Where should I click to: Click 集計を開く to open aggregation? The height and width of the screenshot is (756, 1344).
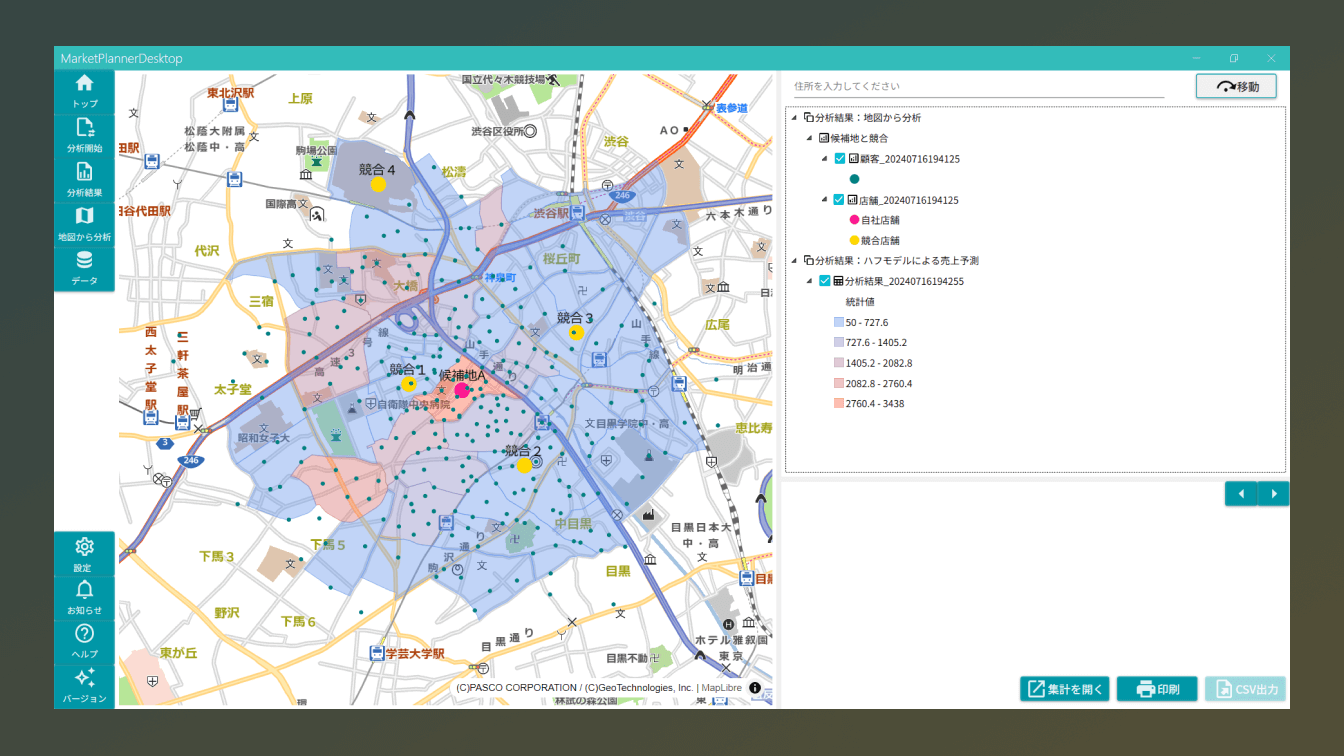[1065, 689]
